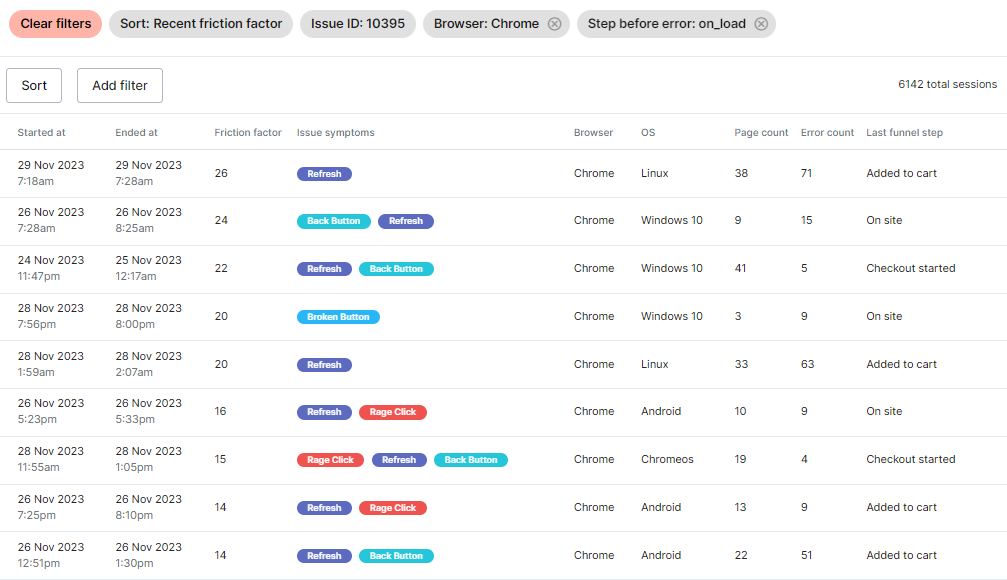Remove the Step before error: on_load filter X icon
Screen dimensions: 1007x580
pyautogui.click(x=761, y=24)
